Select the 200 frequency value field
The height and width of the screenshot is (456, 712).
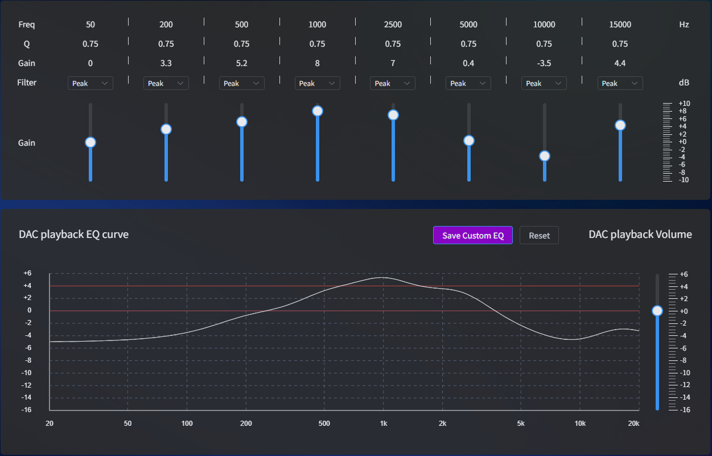pyautogui.click(x=166, y=25)
